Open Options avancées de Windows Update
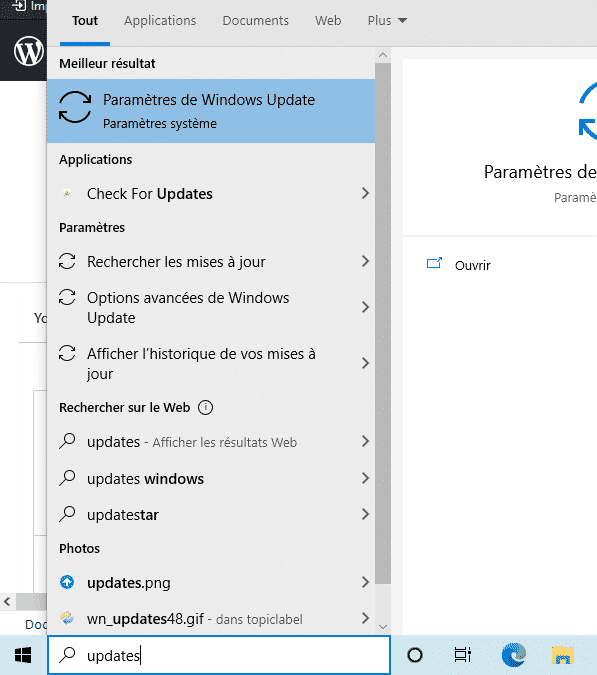The height and width of the screenshot is (675, 597). pyautogui.click(x=210, y=307)
